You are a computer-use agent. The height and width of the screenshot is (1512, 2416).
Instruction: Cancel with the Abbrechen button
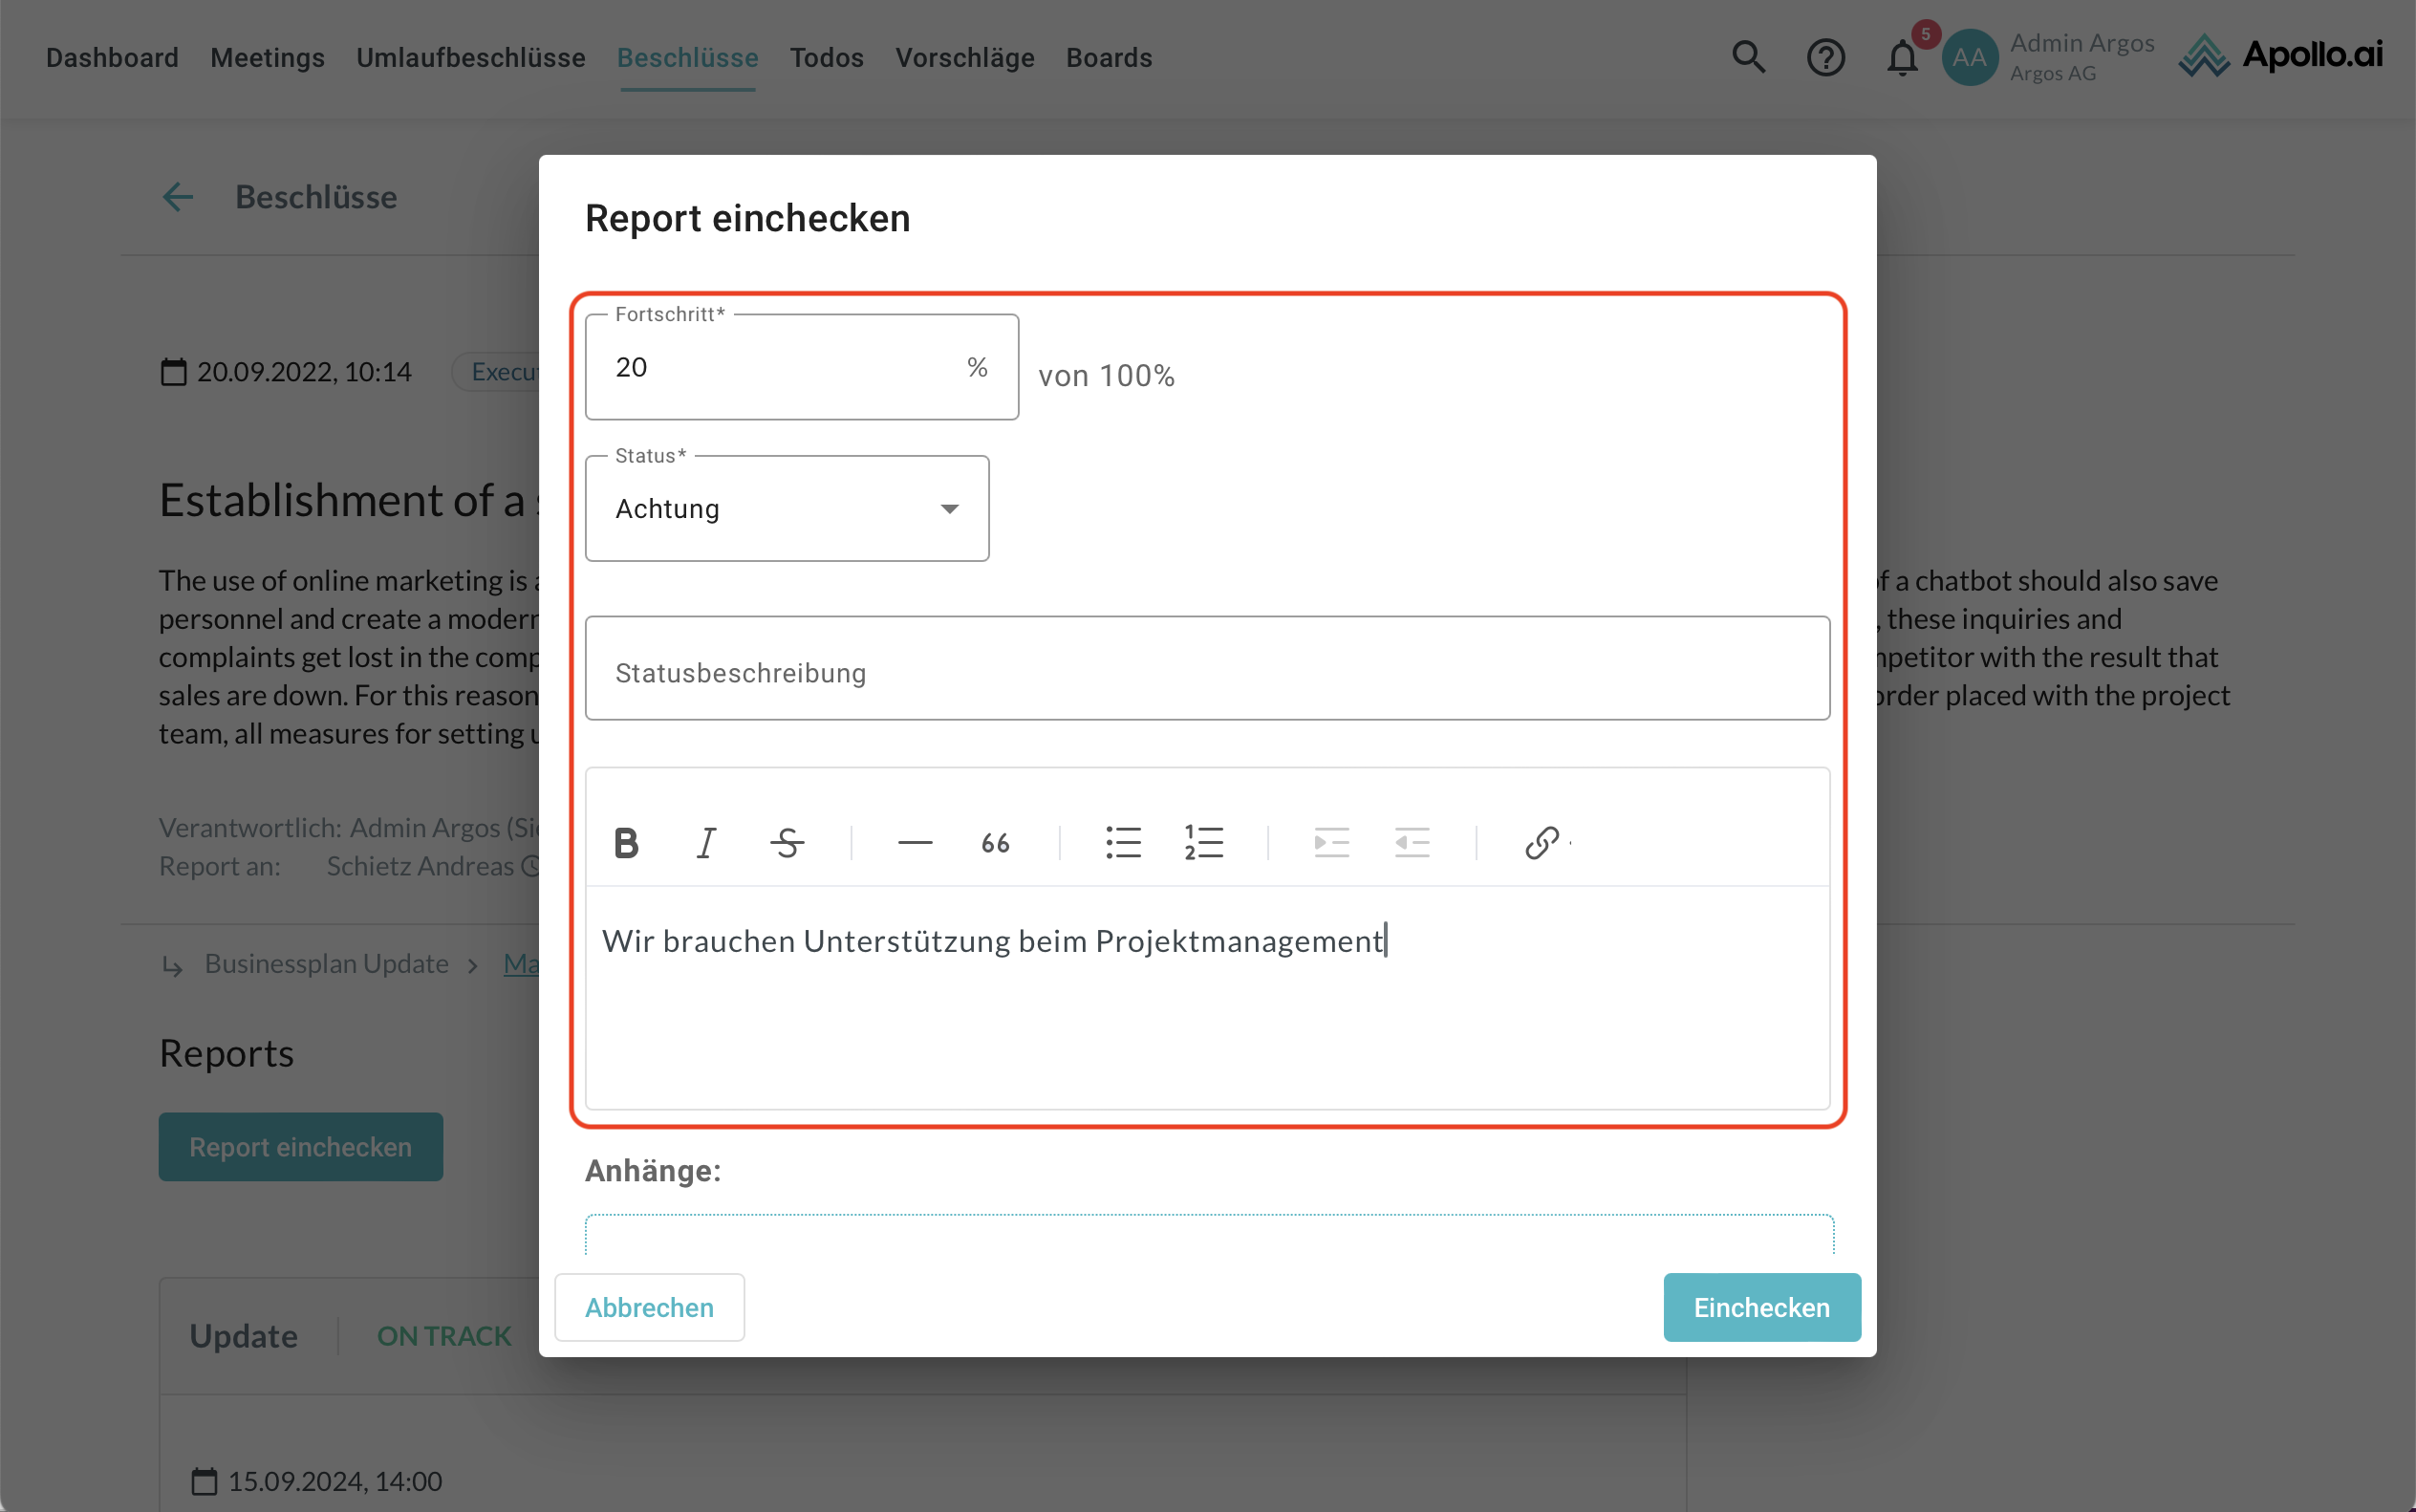(649, 1307)
